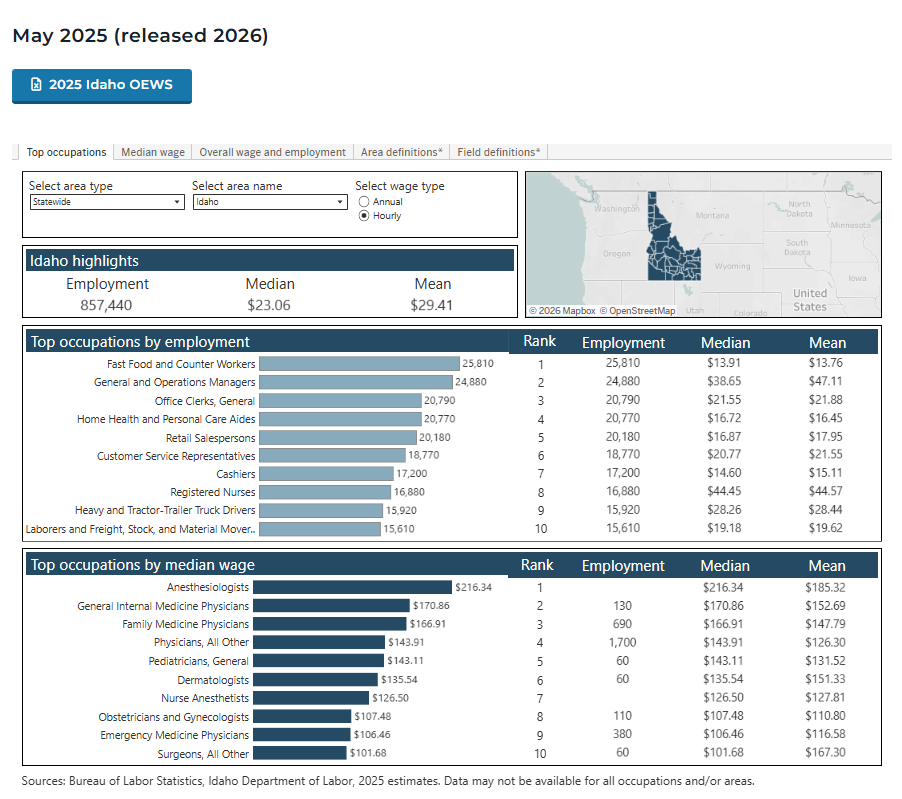Viewport: 902px width, 799px height.
Task: Open the Select area name dropdown
Action: [270, 202]
